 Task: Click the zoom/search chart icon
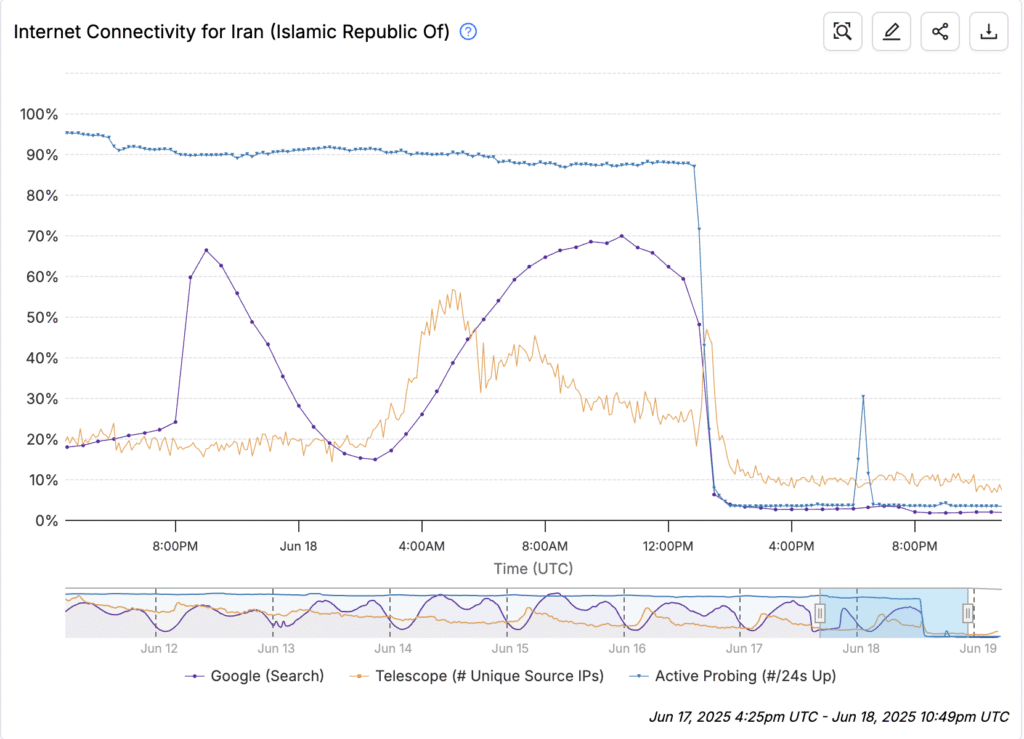click(842, 32)
